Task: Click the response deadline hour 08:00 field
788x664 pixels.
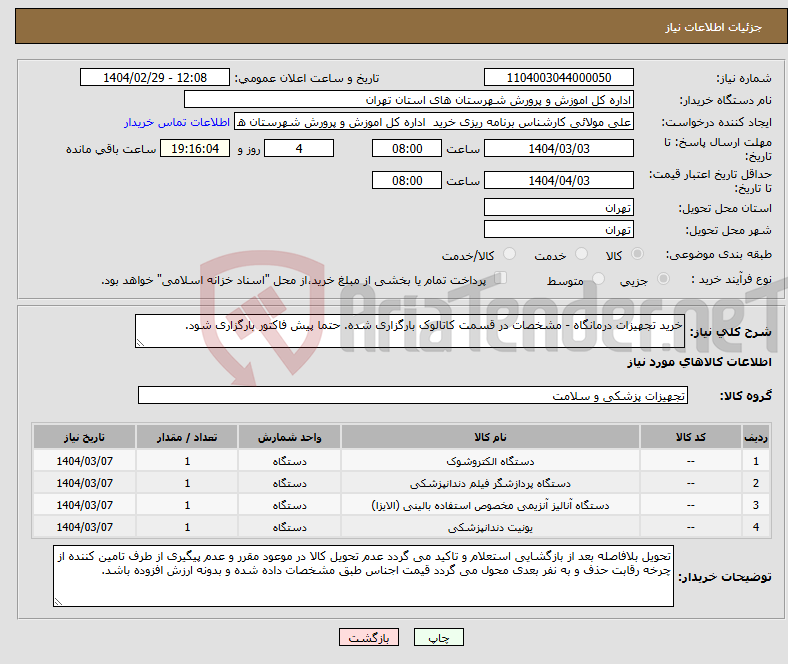Action: (x=407, y=148)
